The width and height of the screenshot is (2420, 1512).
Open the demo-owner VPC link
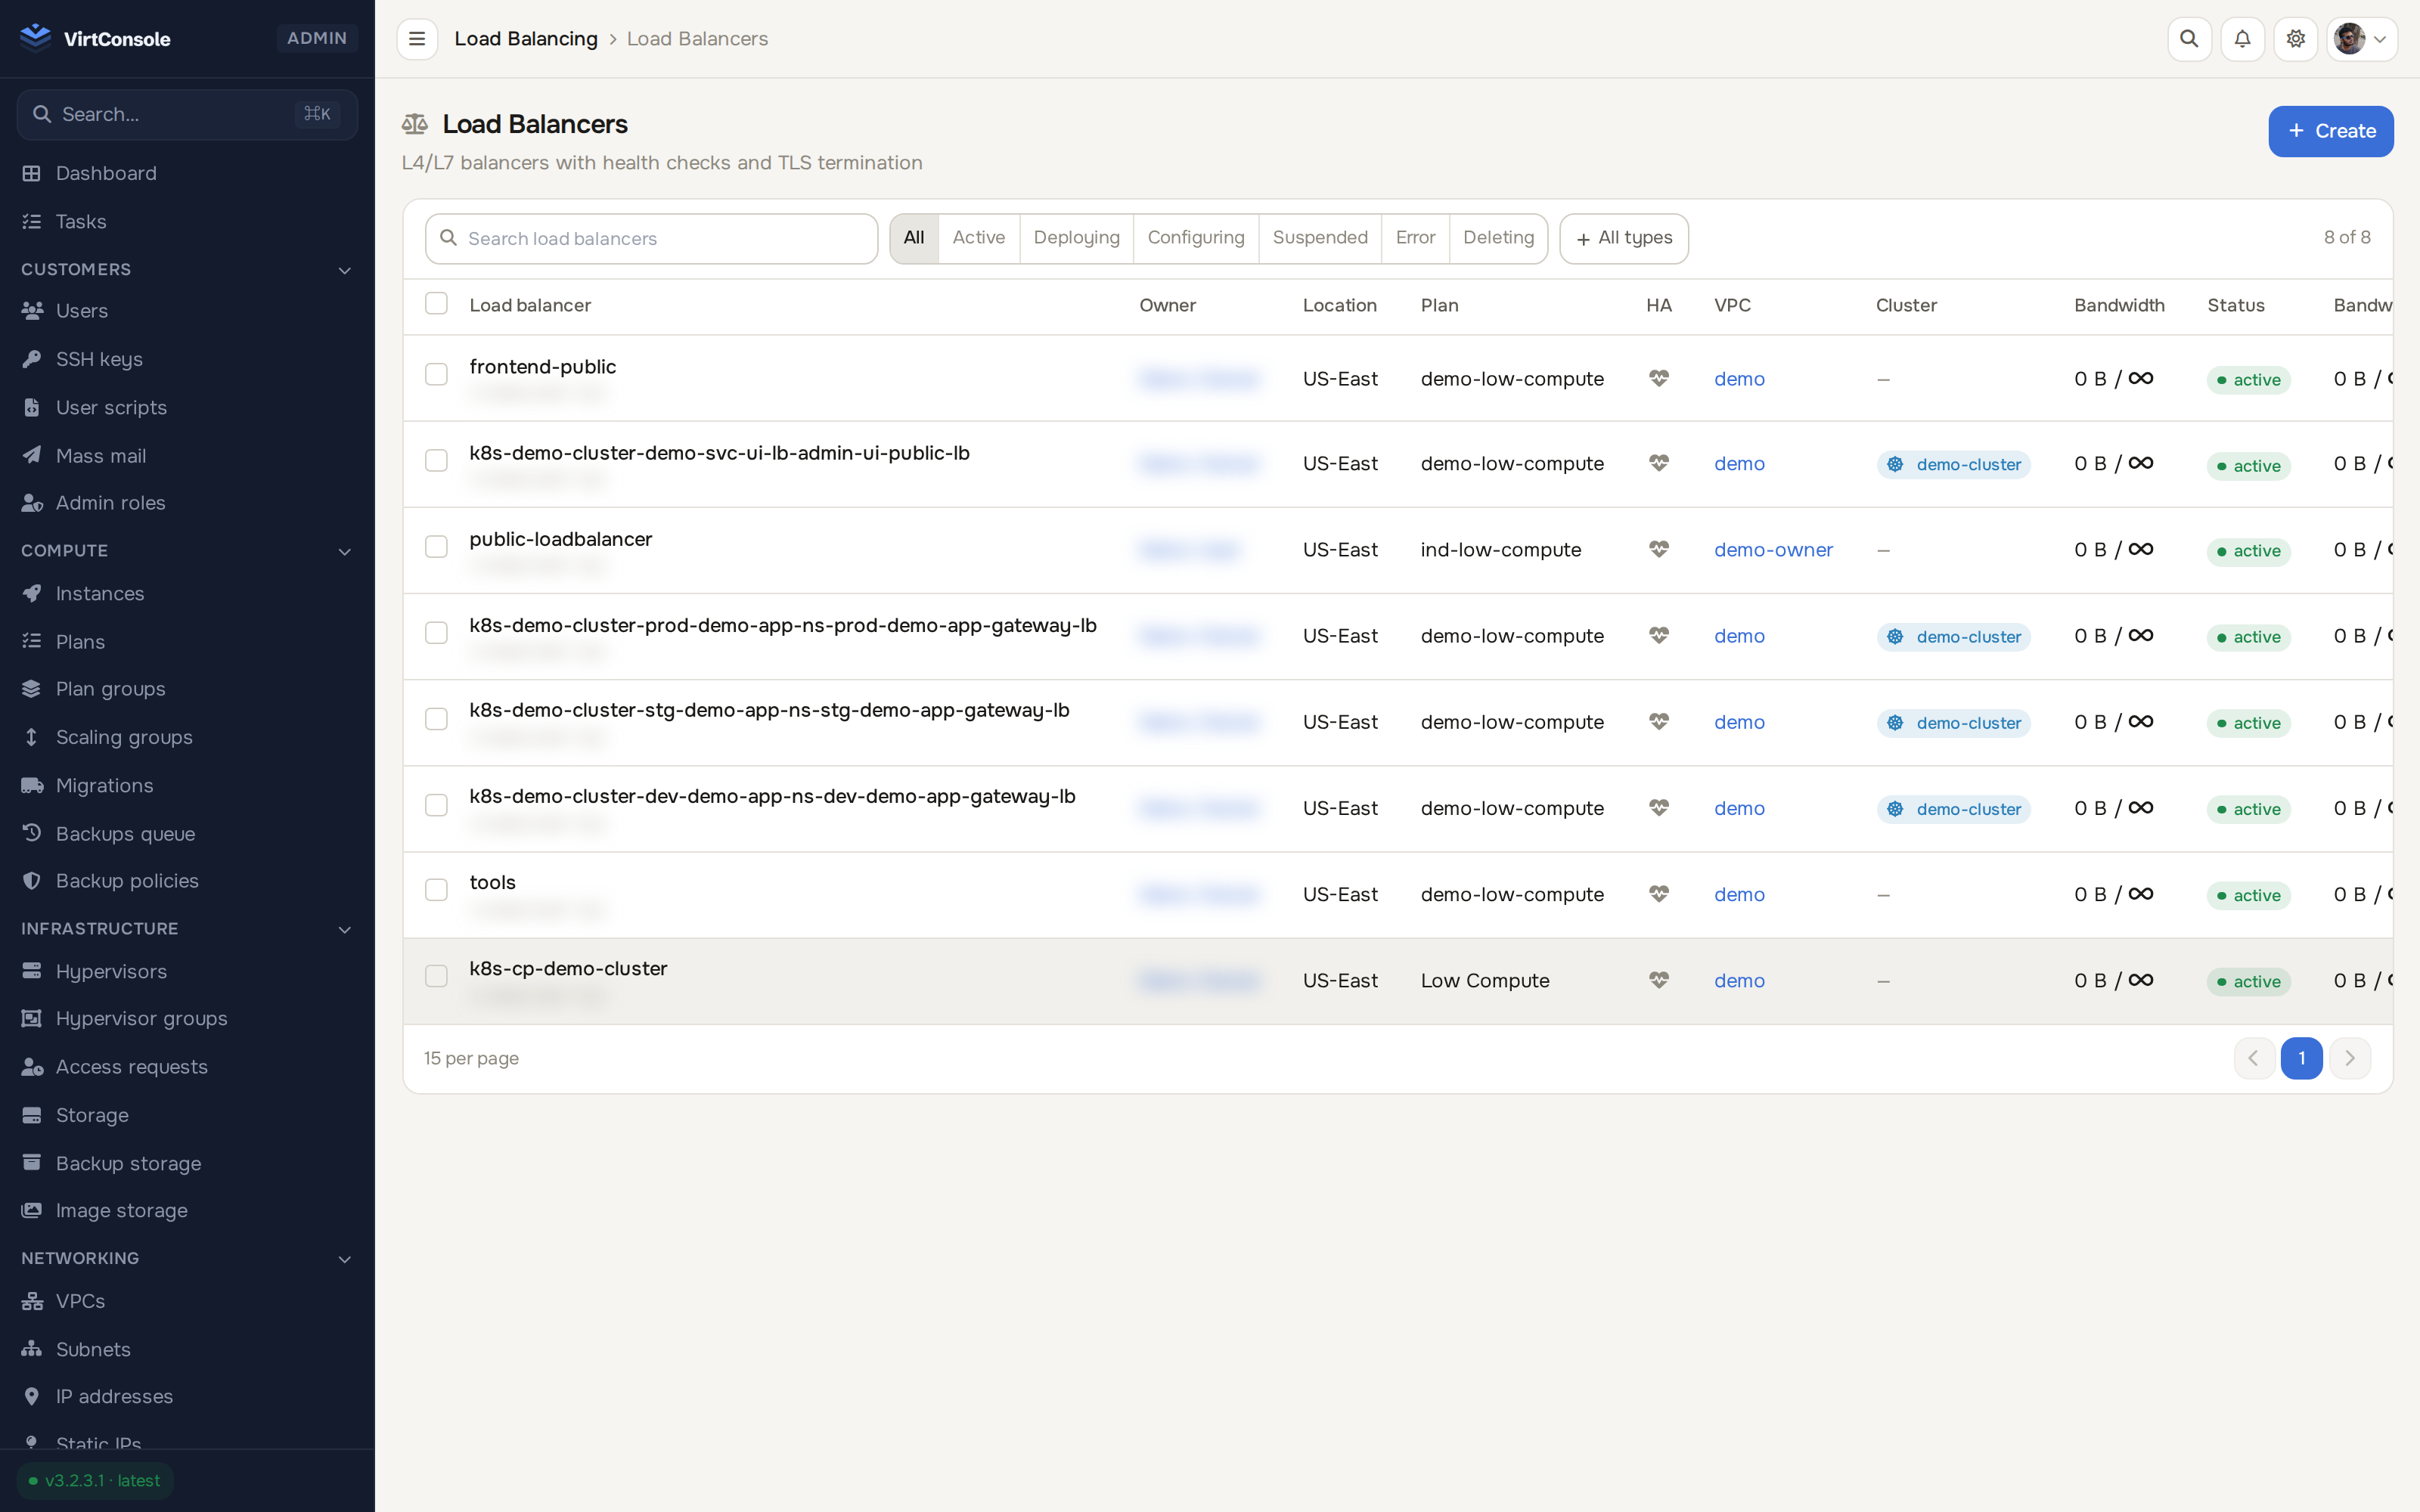pos(1773,550)
